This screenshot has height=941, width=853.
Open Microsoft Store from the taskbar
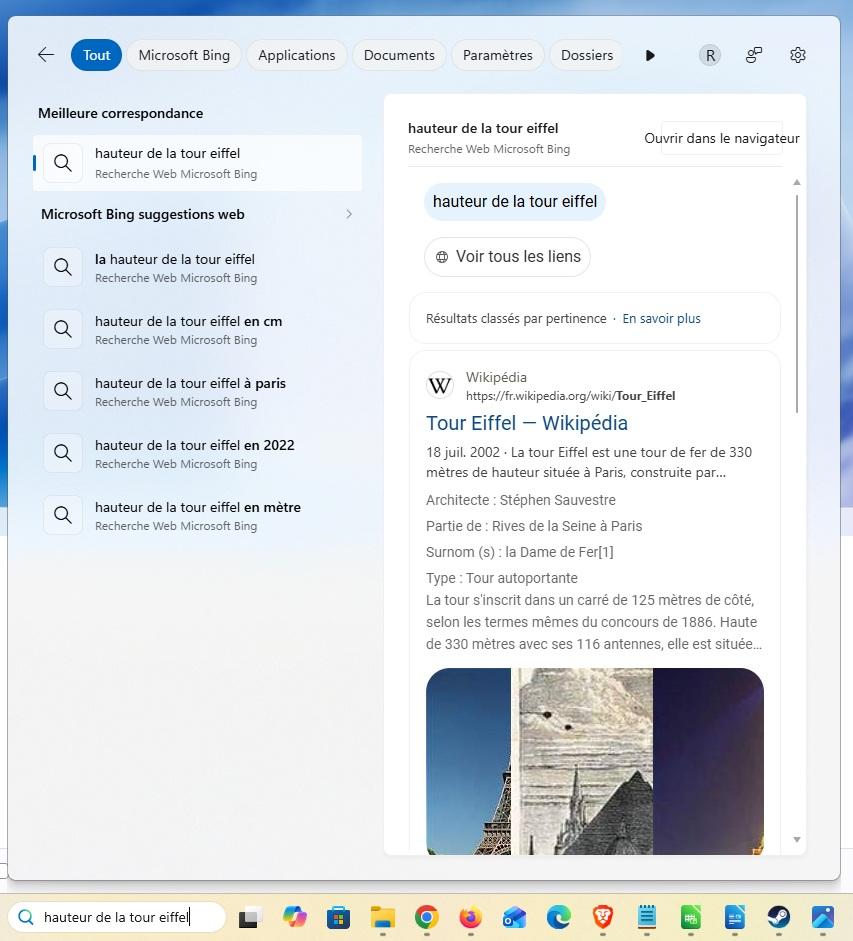point(338,918)
